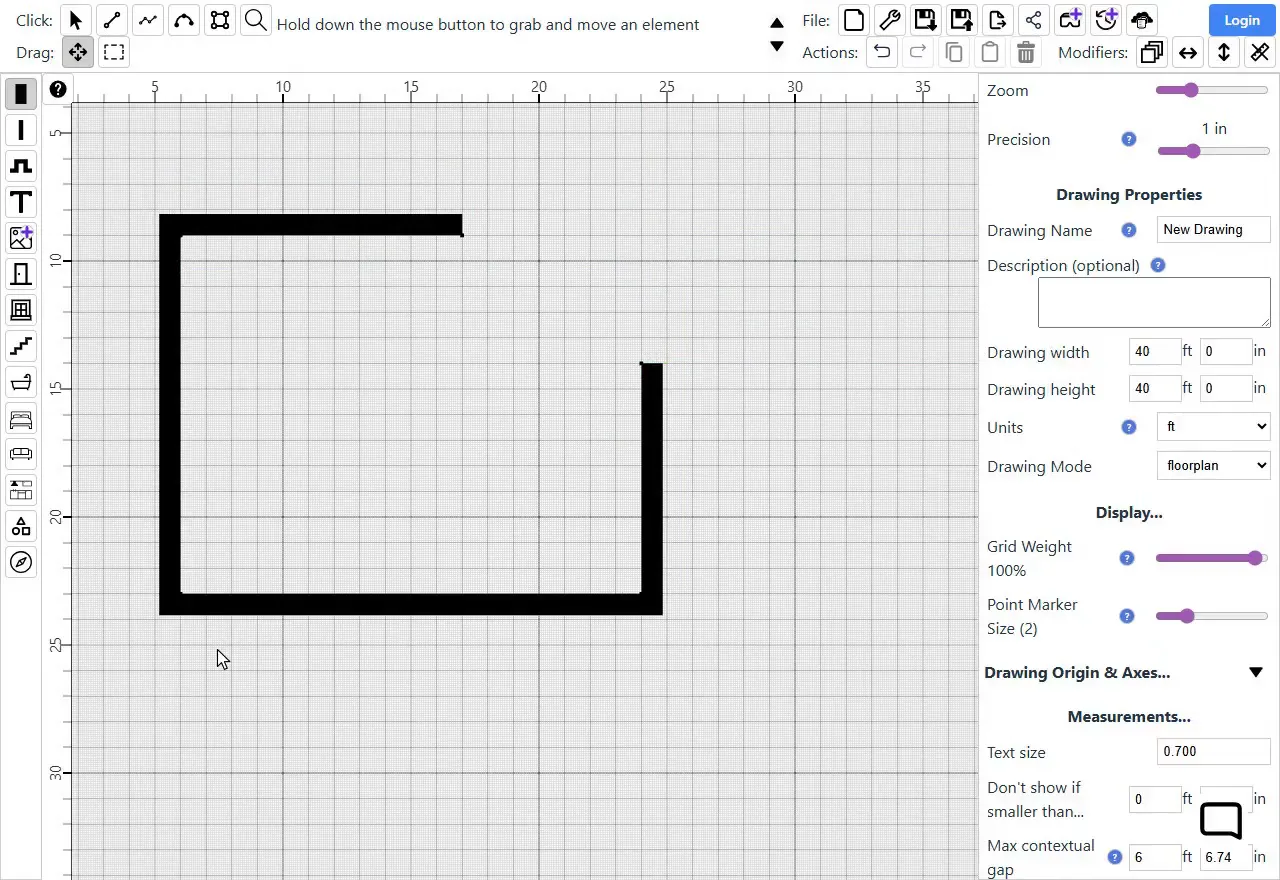Pick the compass symbol tool
This screenshot has height=880, width=1280.
(x=21, y=562)
